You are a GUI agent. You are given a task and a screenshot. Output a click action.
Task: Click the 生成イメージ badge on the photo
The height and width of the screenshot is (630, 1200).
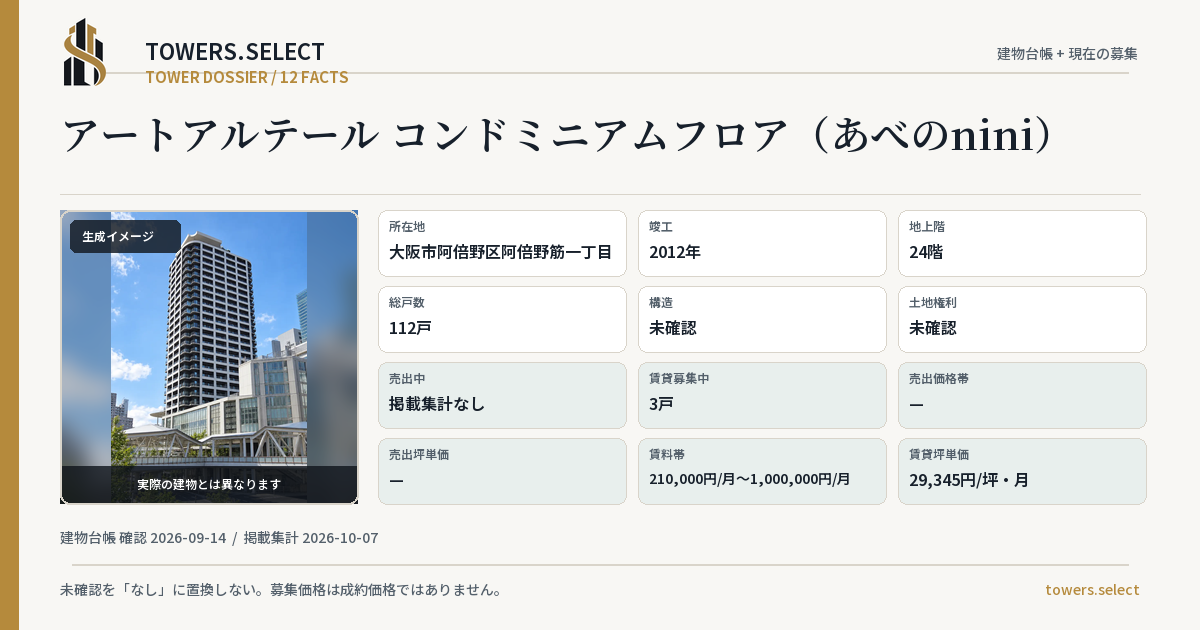click(125, 237)
